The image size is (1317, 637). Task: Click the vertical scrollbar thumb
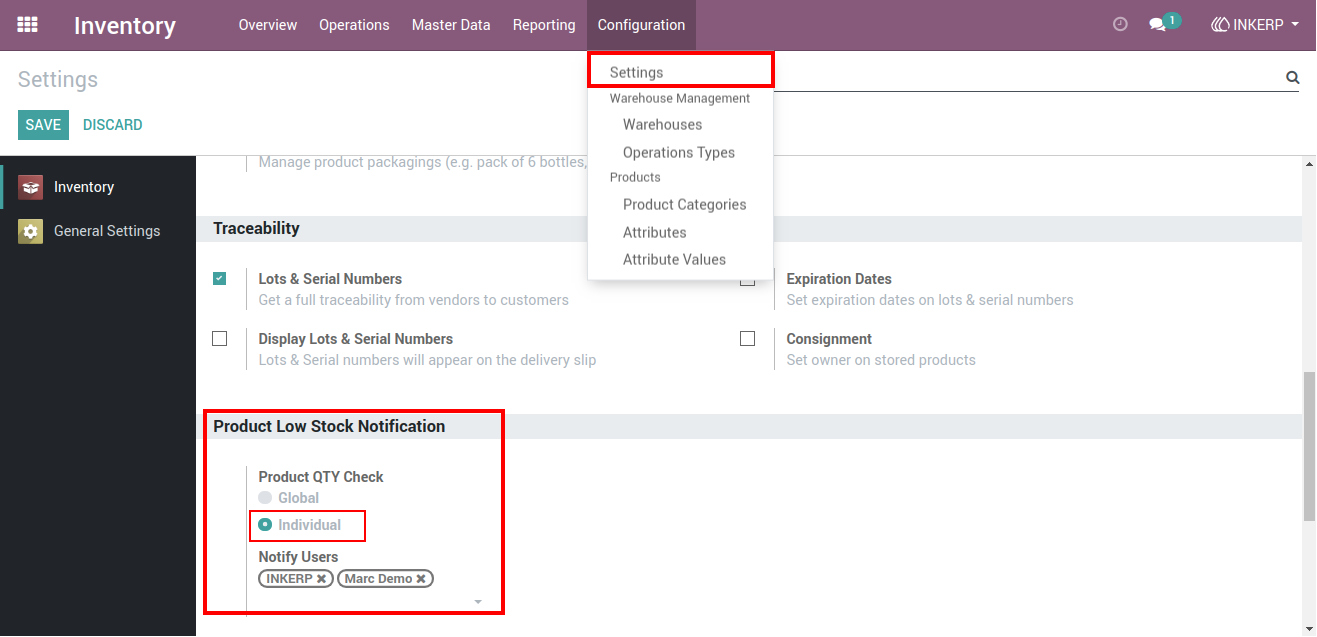1309,446
